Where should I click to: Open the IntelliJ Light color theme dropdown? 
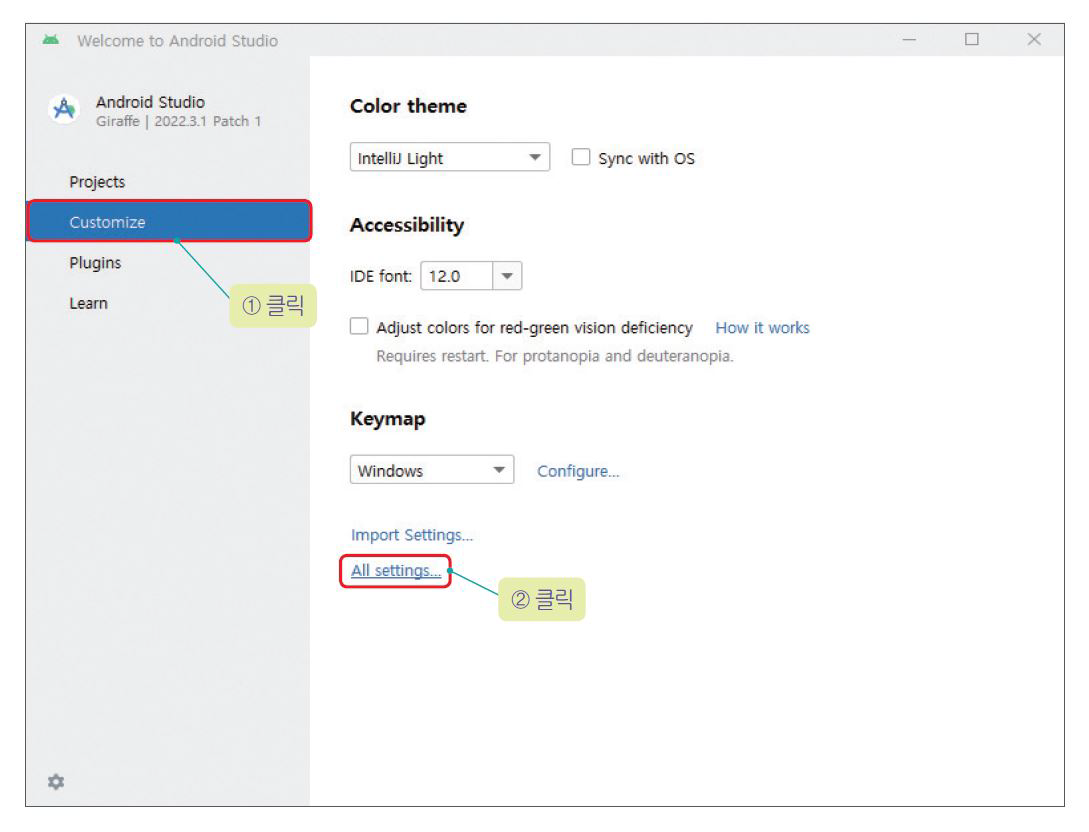point(450,158)
